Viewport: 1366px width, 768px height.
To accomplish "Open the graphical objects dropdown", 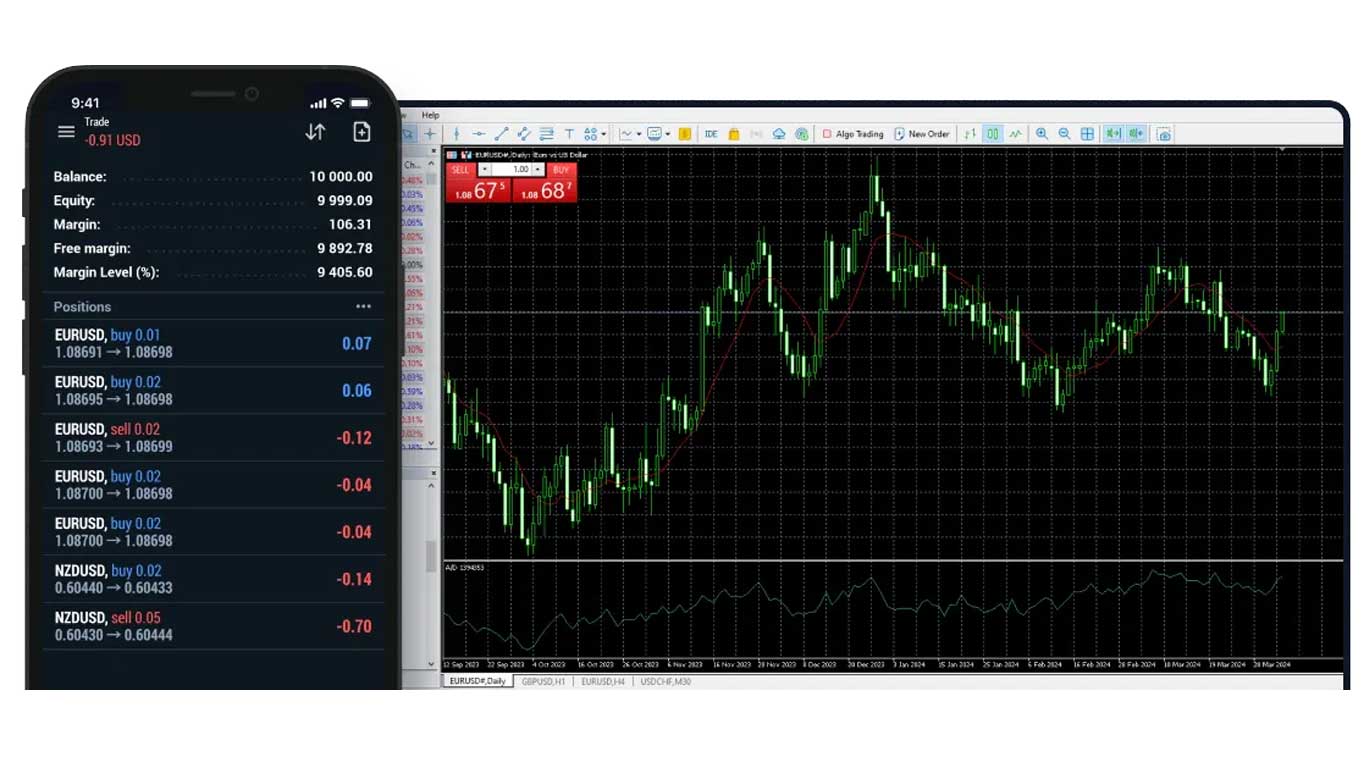I will (603, 133).
